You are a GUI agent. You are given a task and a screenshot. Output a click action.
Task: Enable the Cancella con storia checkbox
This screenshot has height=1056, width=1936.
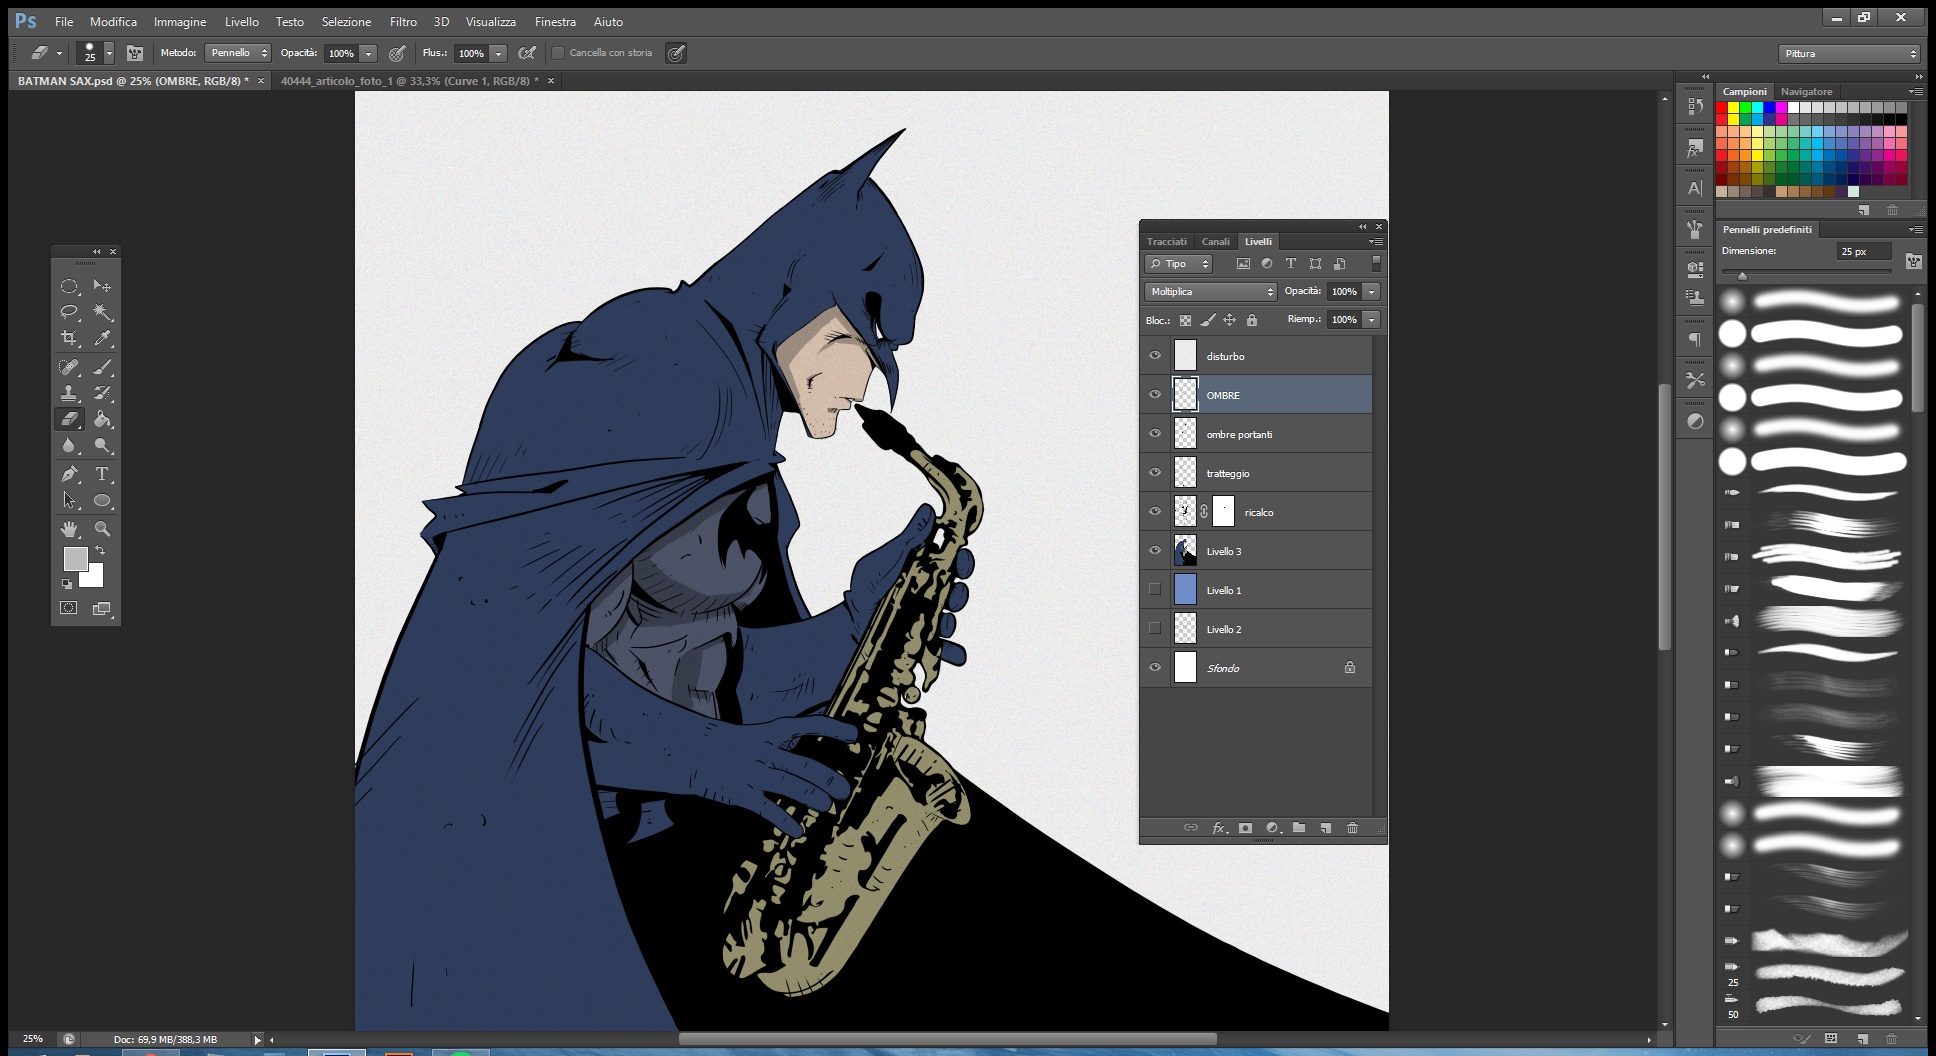pyautogui.click(x=558, y=53)
